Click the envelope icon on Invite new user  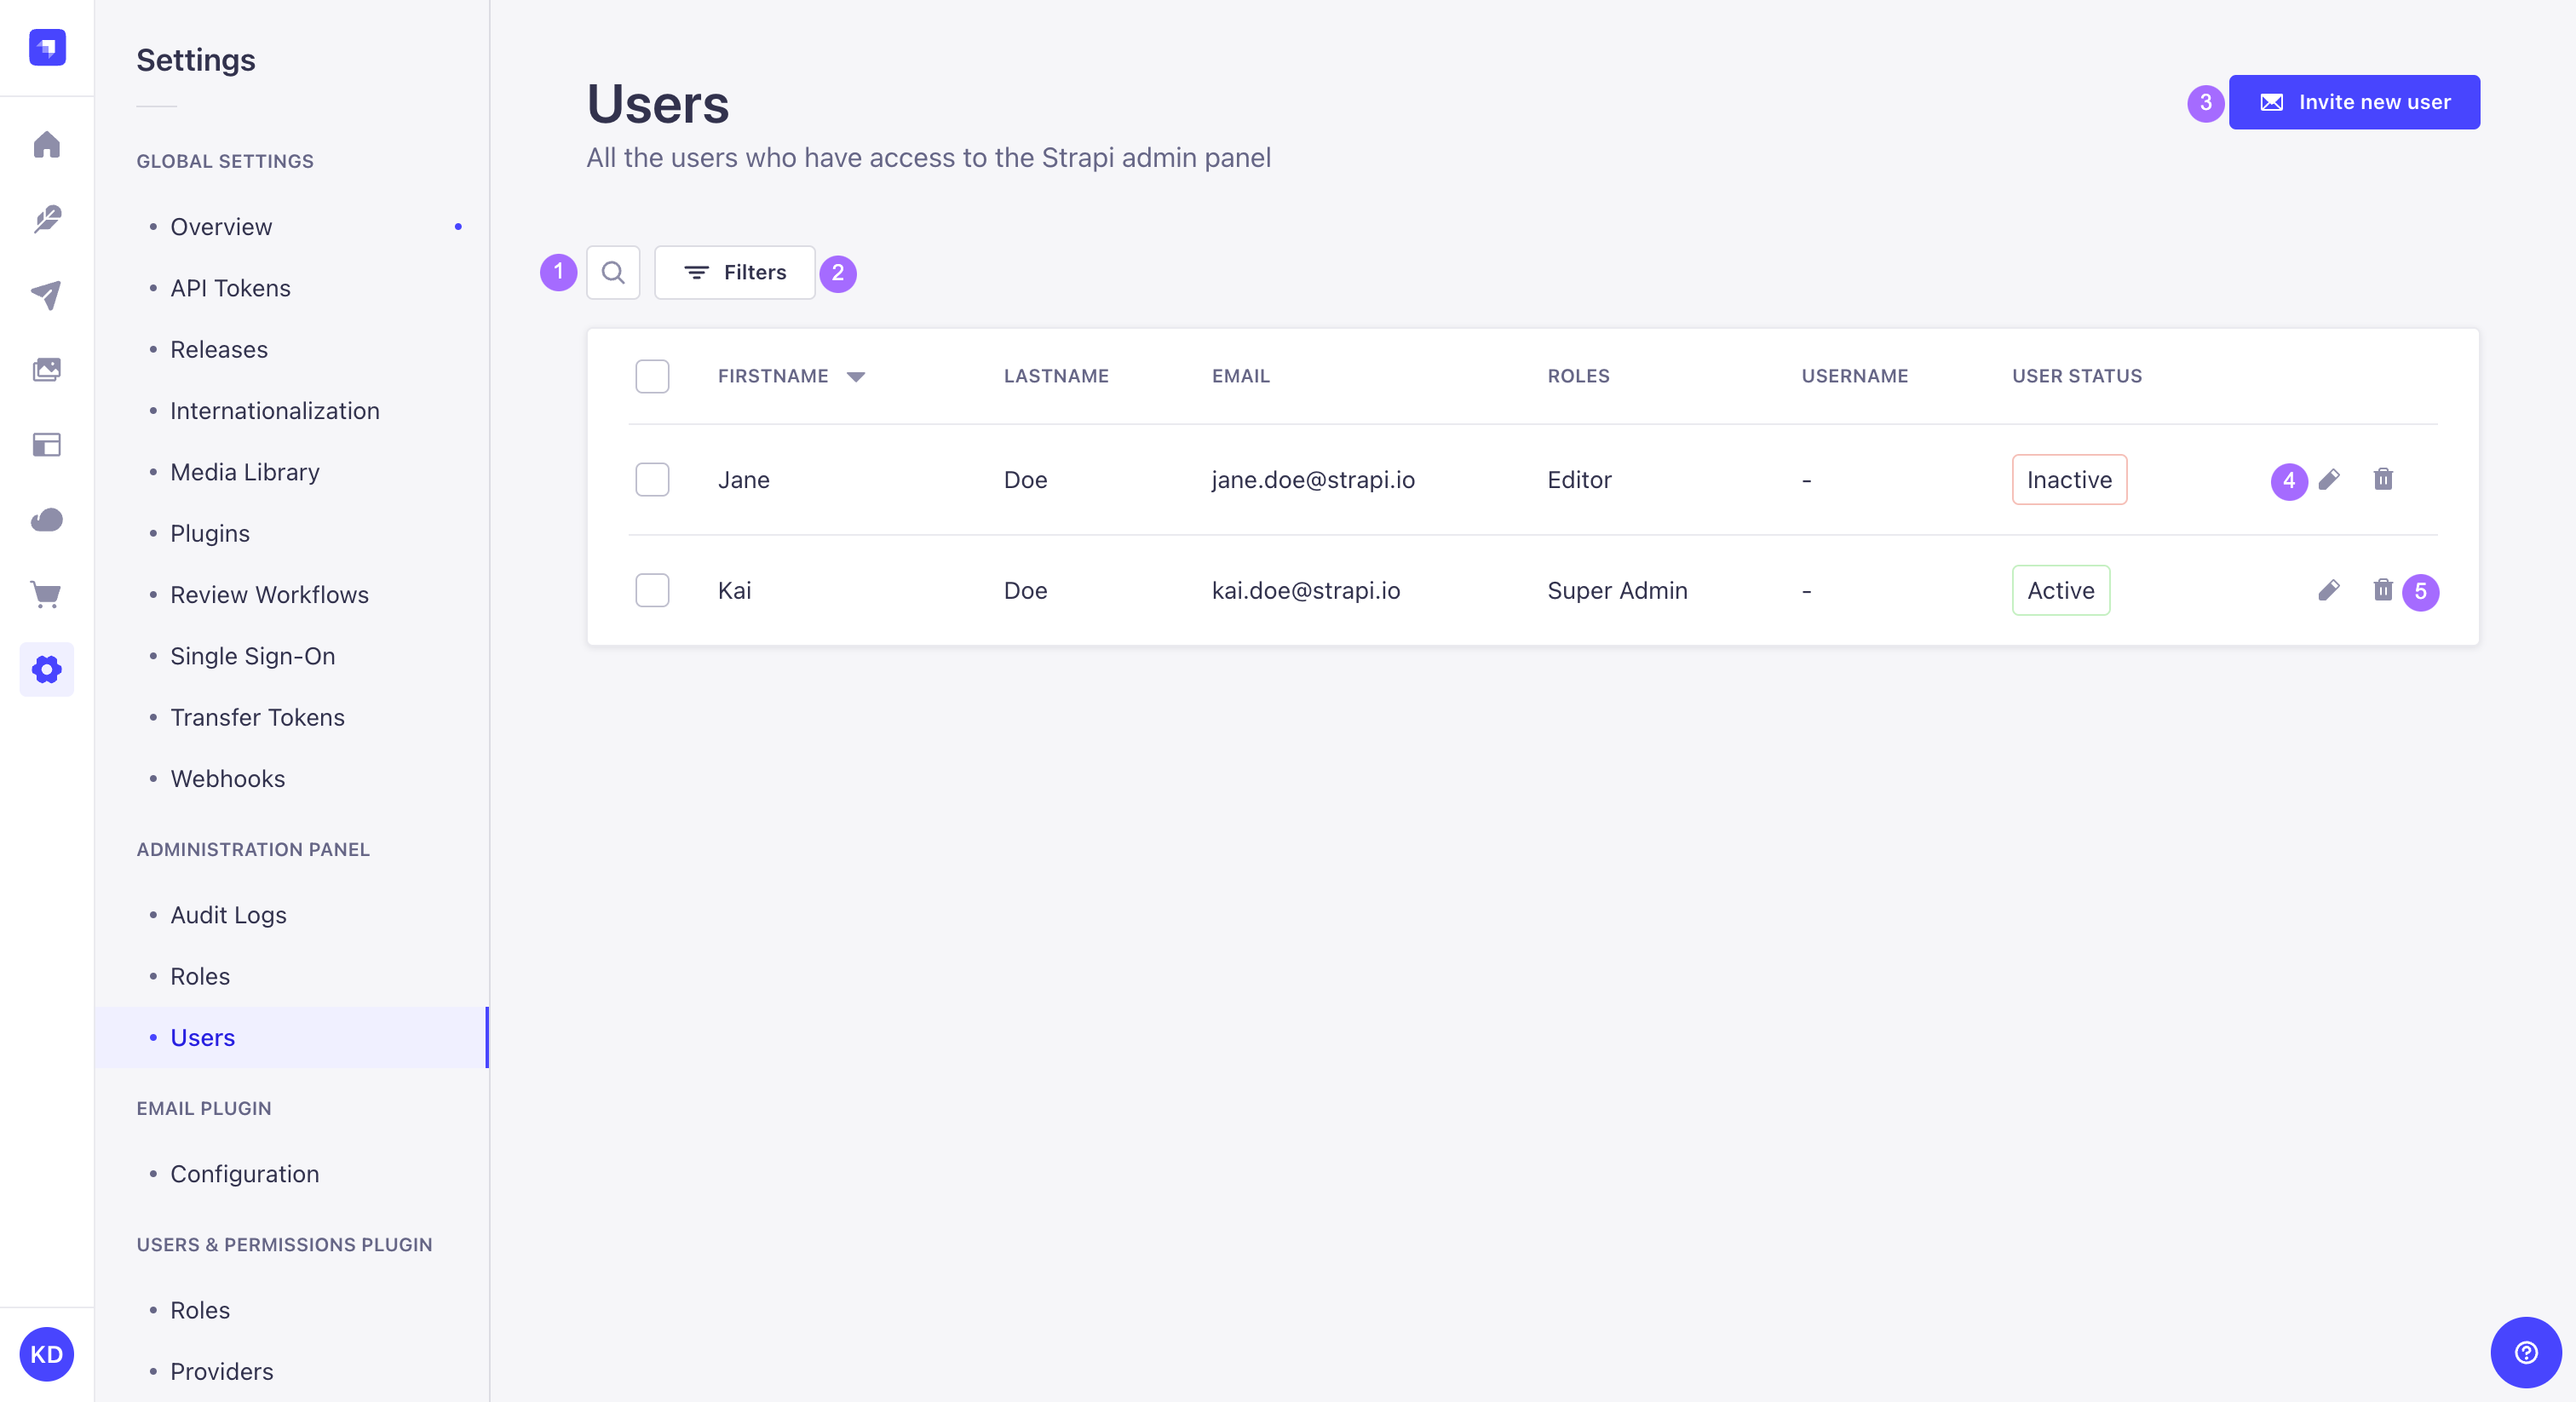coord(2270,101)
